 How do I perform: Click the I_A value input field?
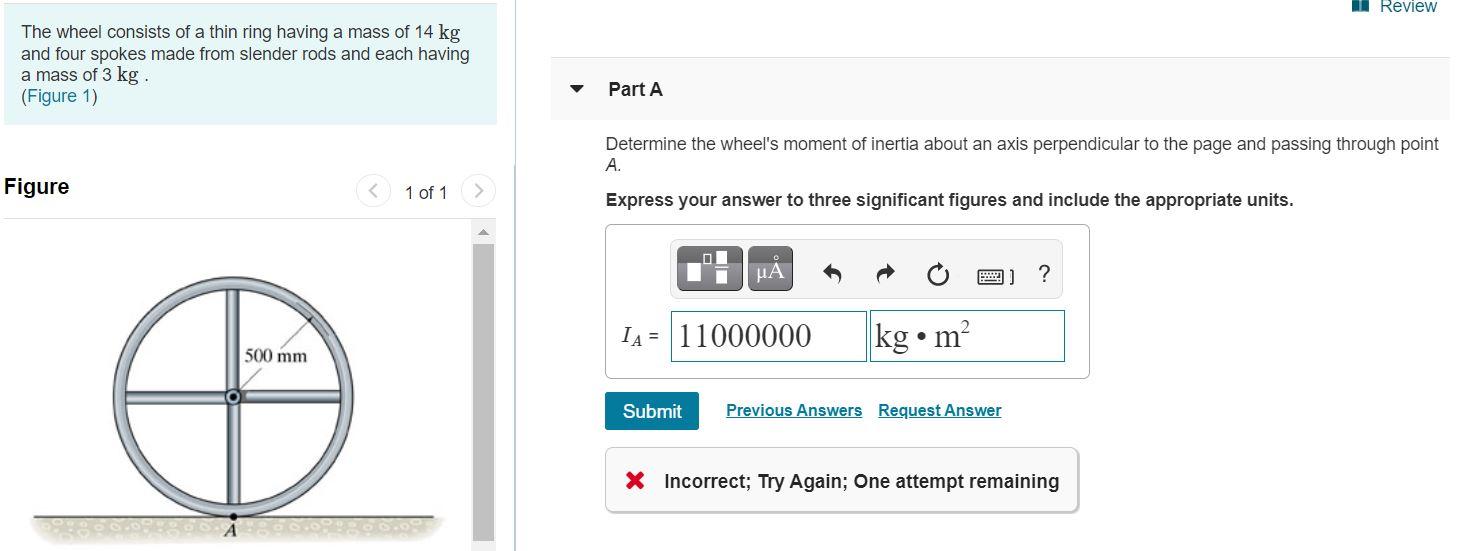point(768,336)
